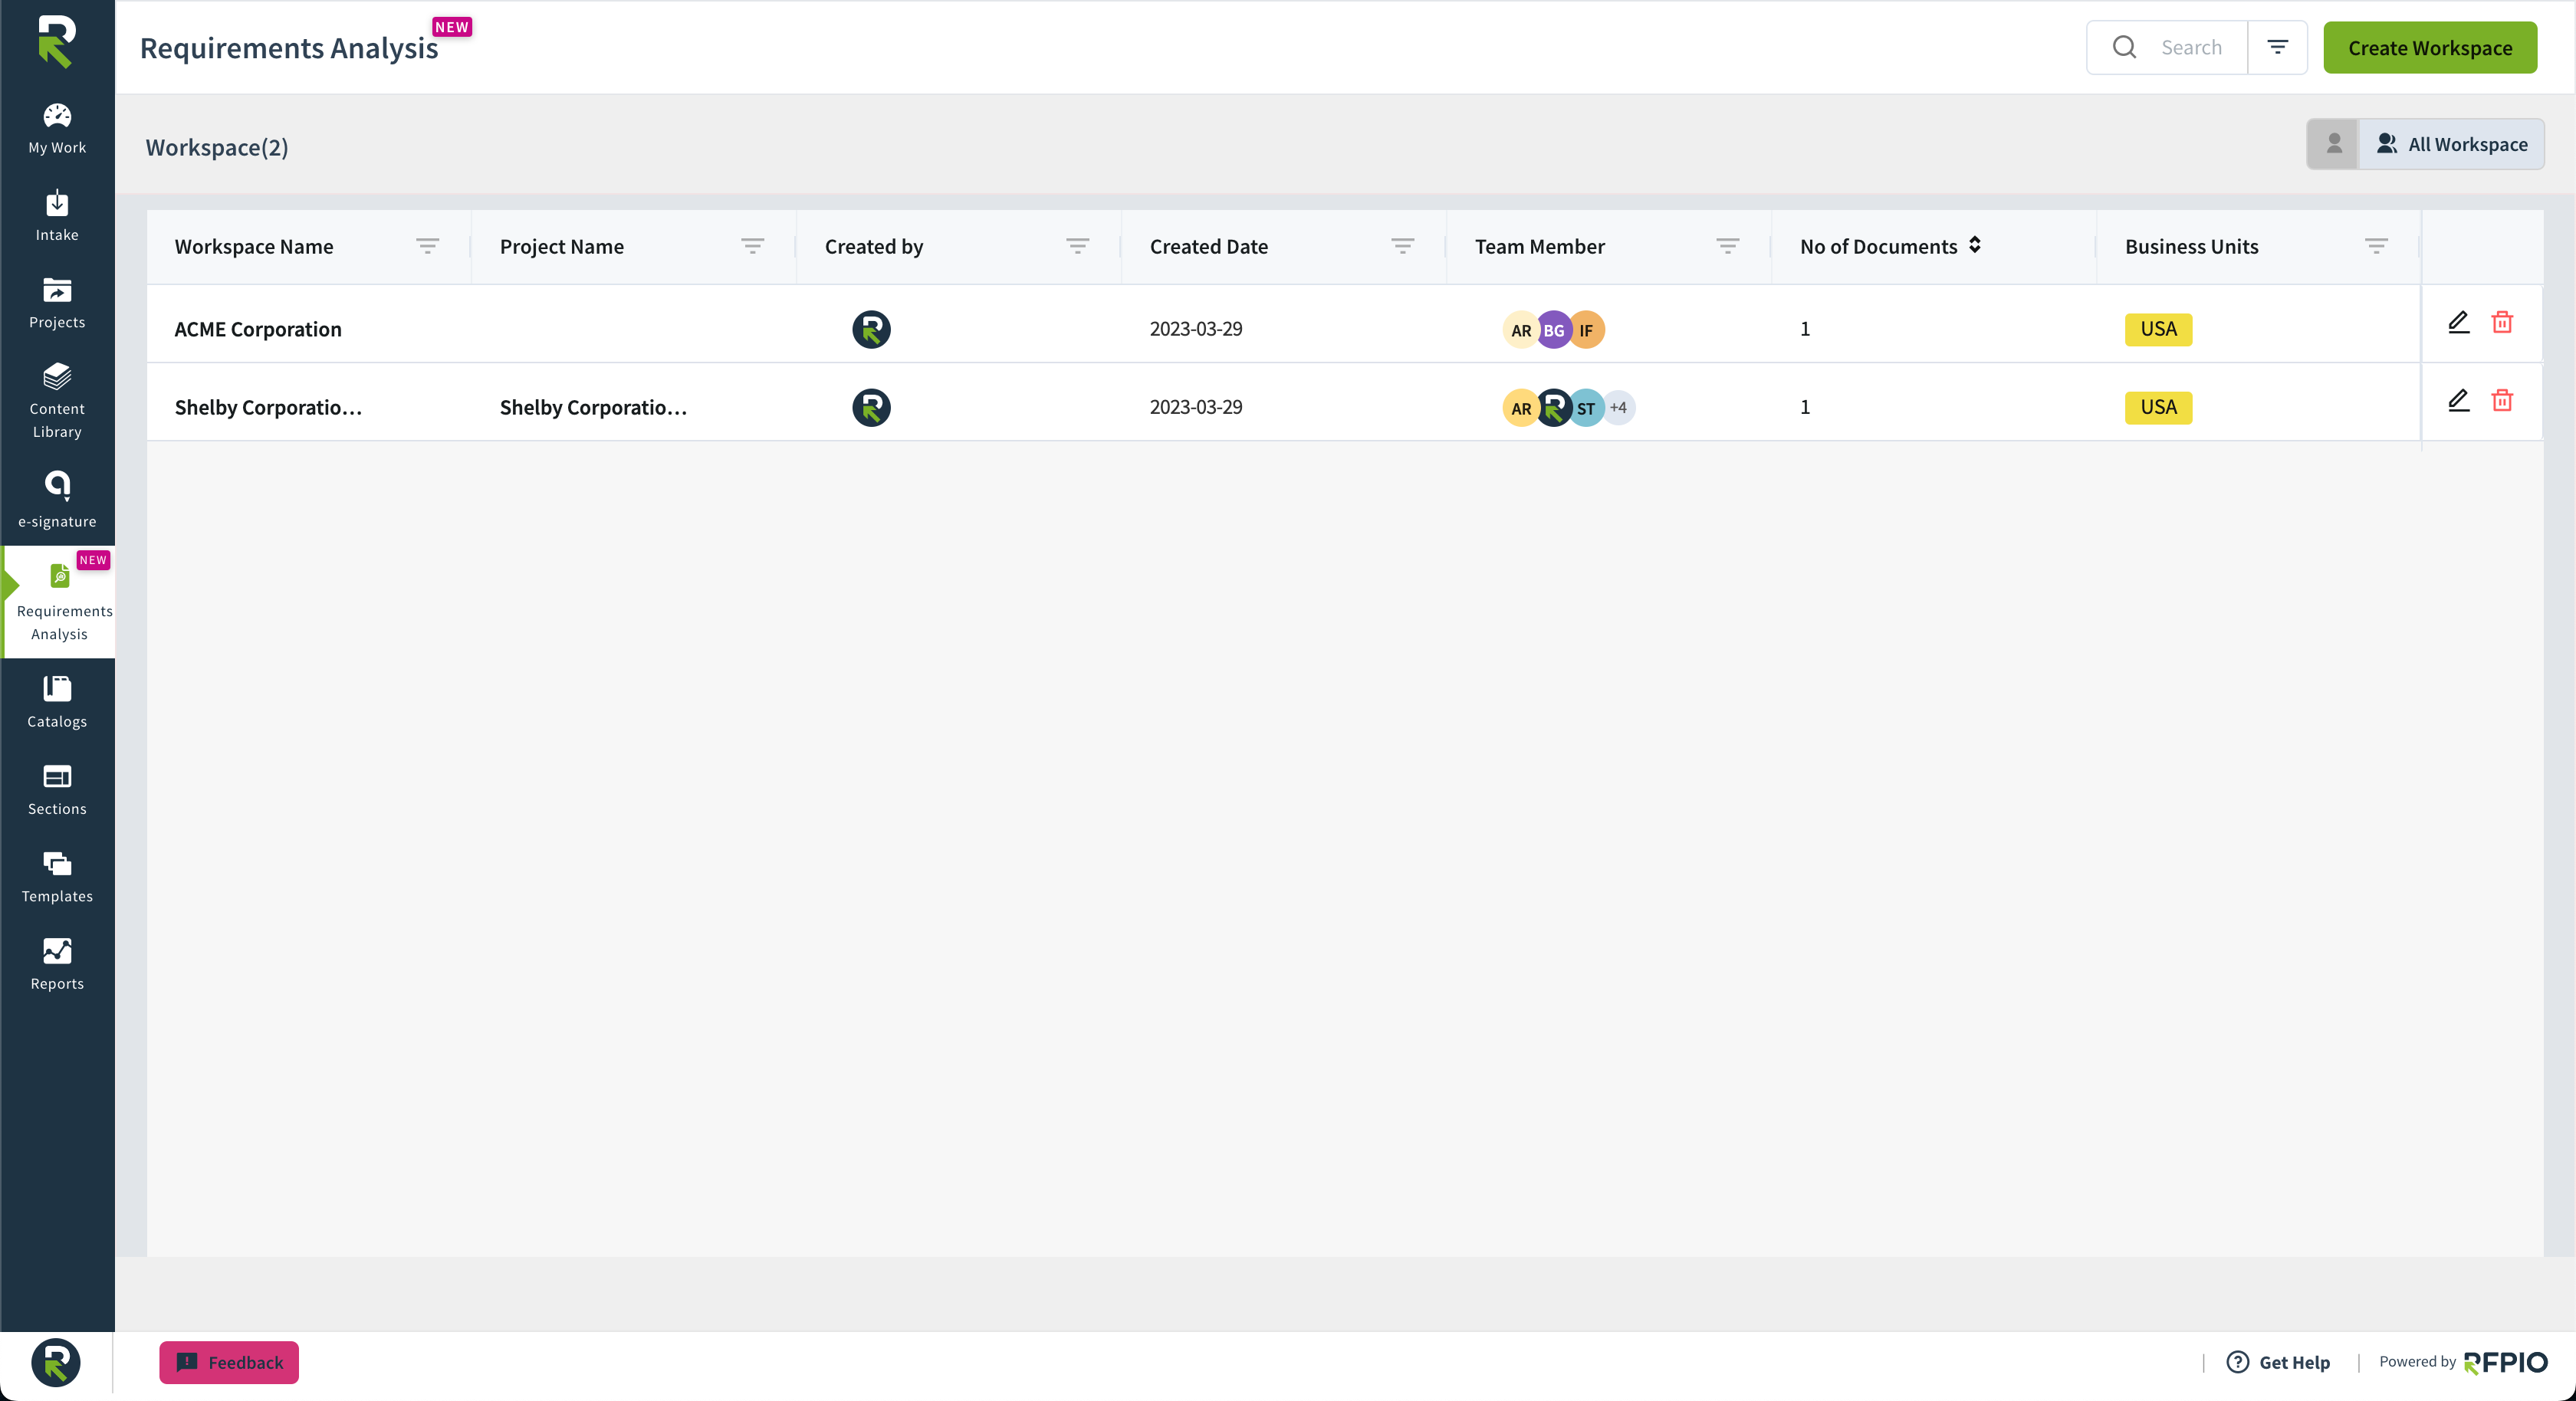Open the Intake section
This screenshot has width=2576, height=1401.
click(57, 216)
